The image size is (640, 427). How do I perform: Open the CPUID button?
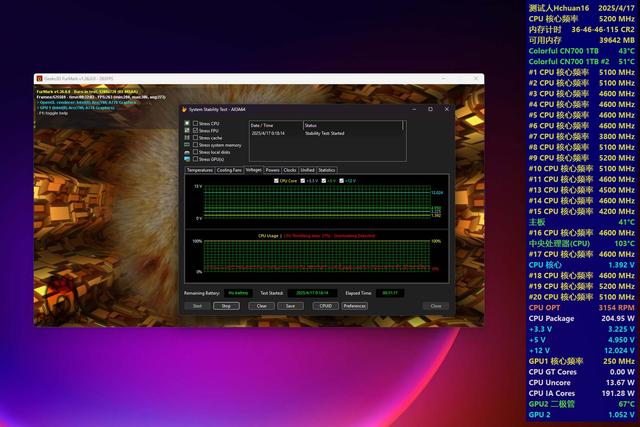325,306
